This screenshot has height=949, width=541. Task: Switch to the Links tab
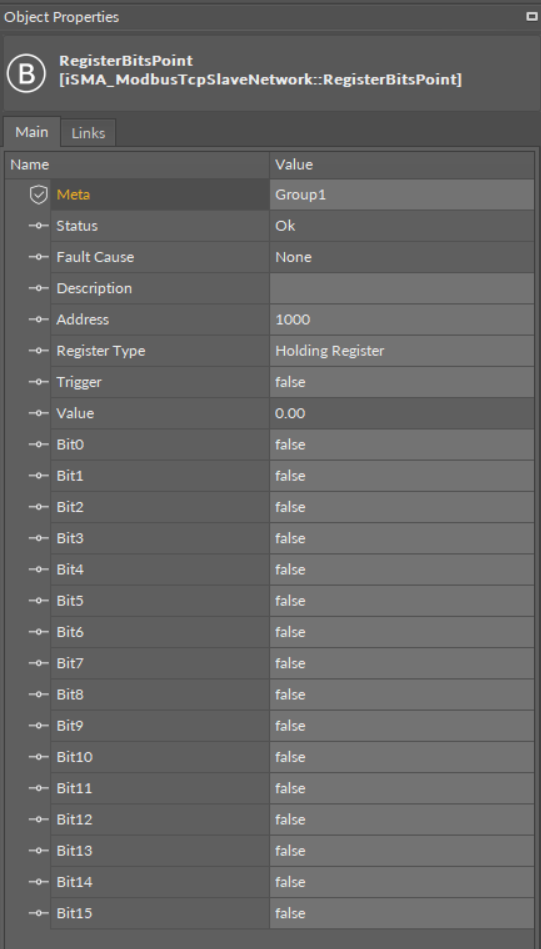(x=88, y=133)
